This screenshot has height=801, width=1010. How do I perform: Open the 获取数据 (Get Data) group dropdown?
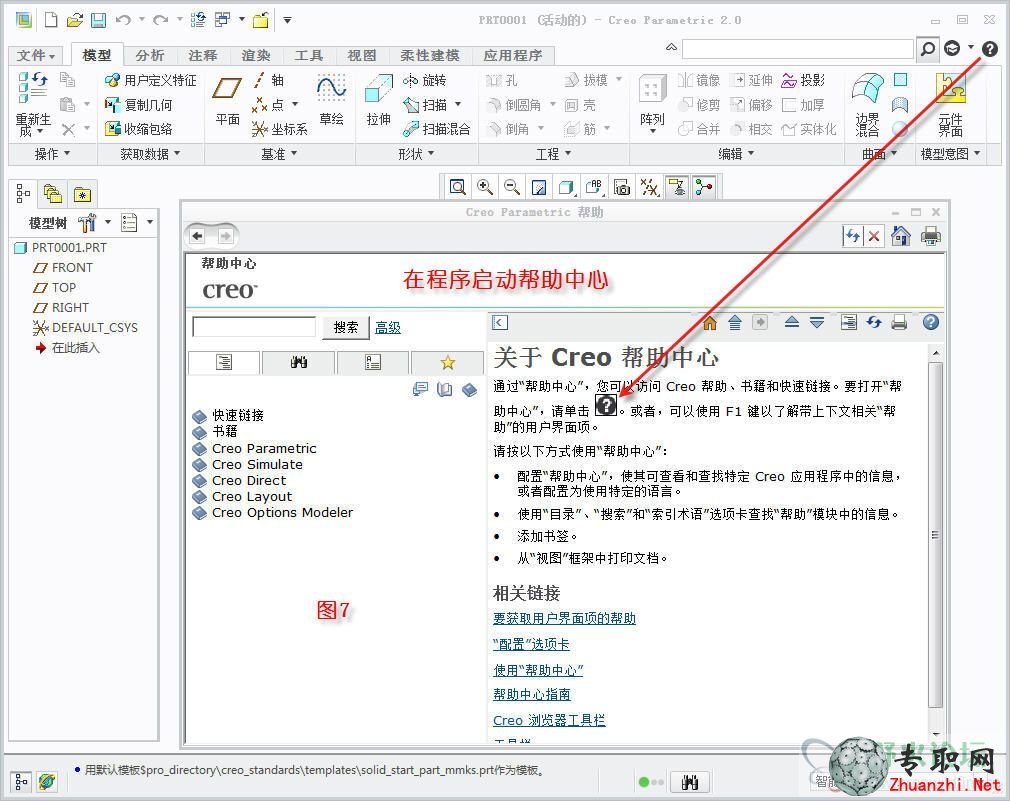click(x=151, y=154)
